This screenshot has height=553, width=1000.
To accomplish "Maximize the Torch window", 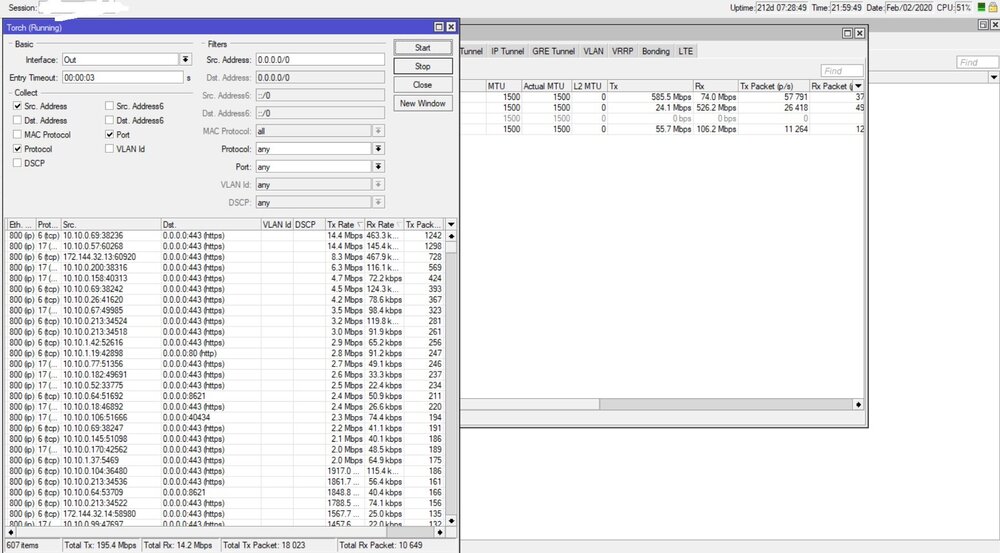I will [x=439, y=27].
